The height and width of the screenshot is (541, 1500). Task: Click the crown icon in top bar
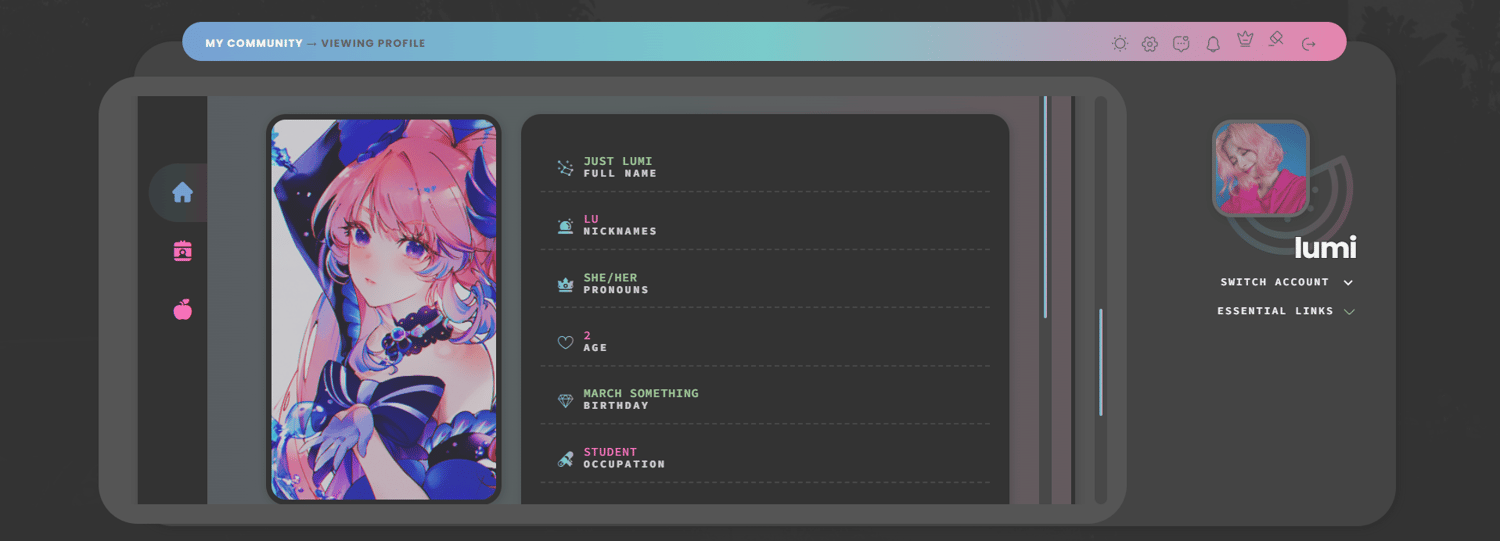(x=1245, y=39)
